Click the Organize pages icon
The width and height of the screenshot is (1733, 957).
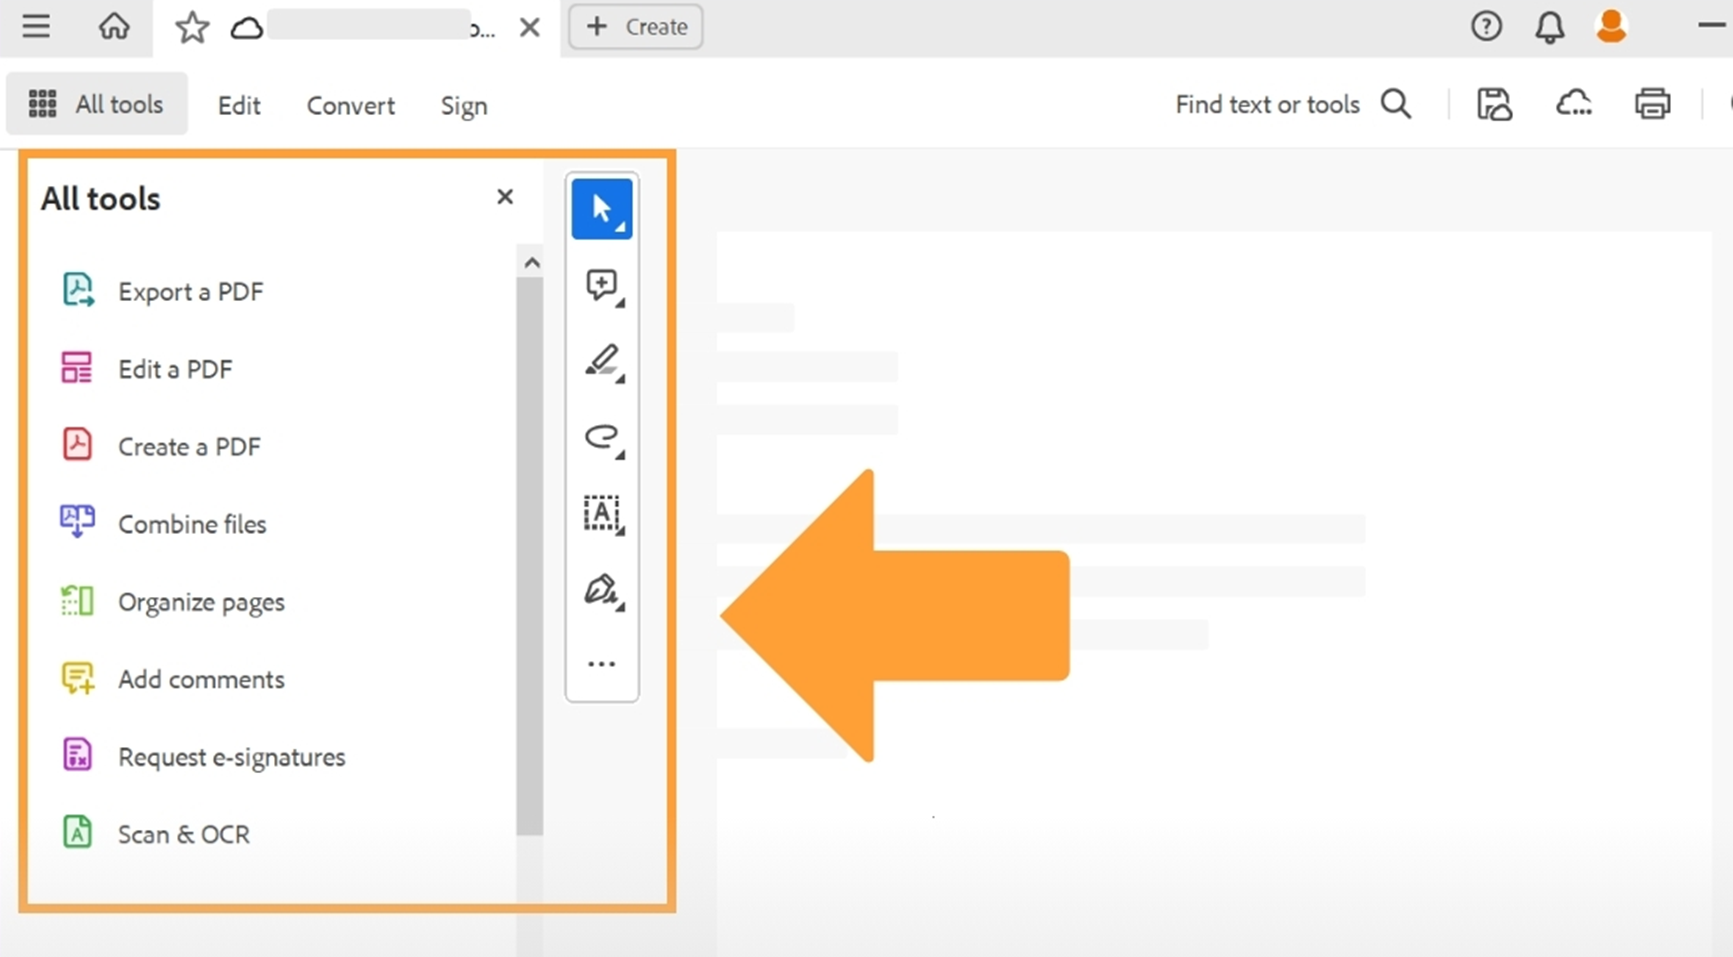click(77, 600)
